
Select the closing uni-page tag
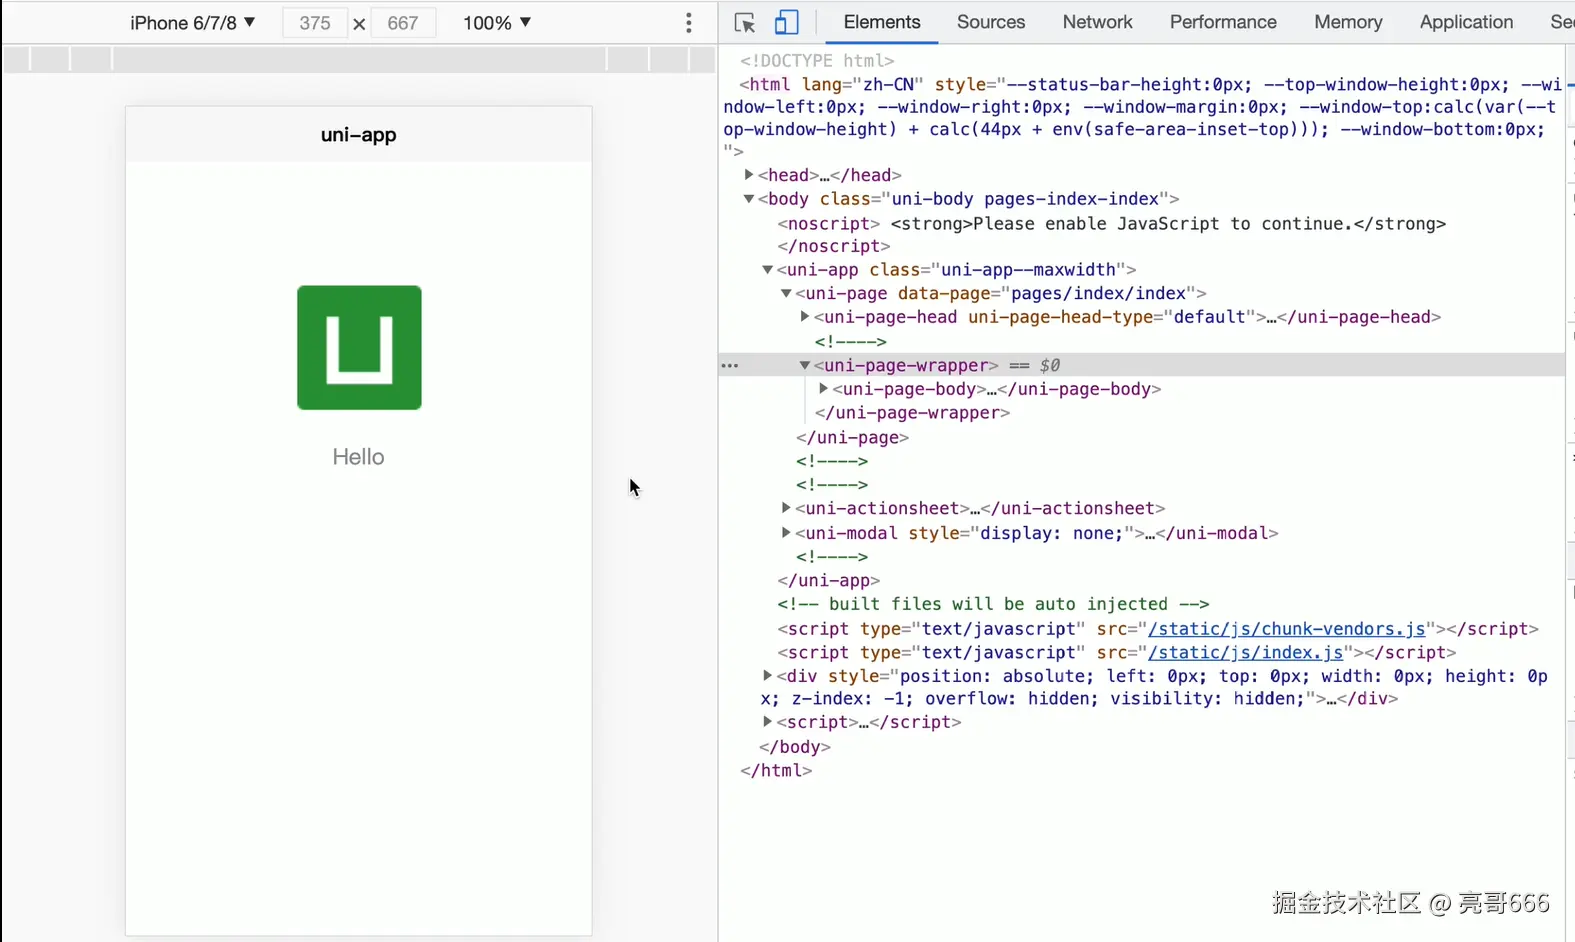[x=852, y=438]
